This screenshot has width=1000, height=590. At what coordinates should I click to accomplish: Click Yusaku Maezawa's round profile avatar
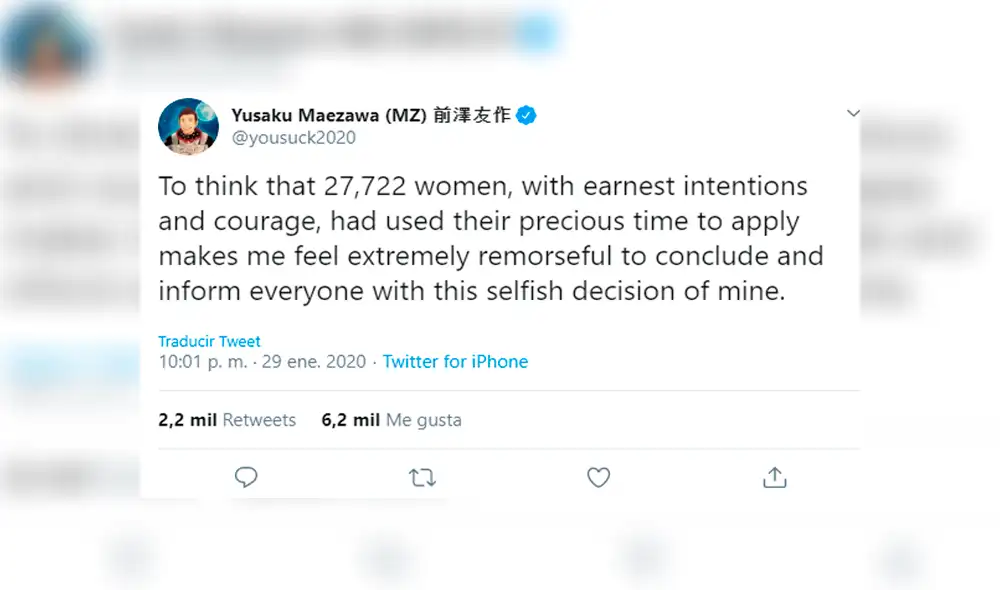[x=188, y=127]
